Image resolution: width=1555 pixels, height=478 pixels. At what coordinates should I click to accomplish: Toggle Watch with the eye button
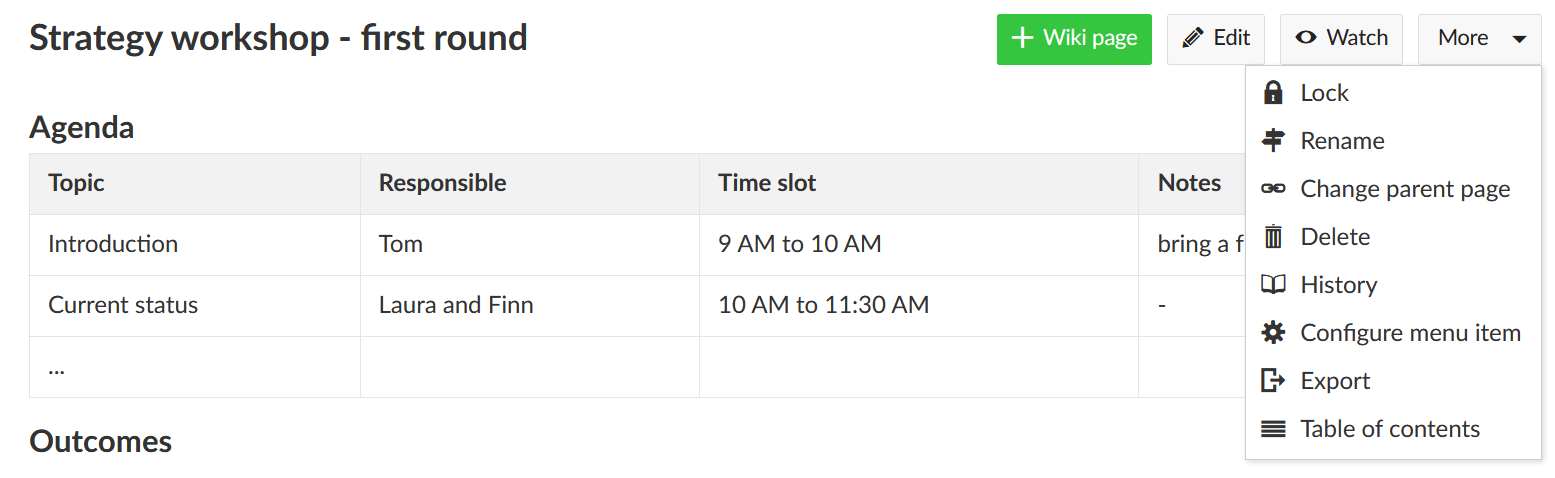pyautogui.click(x=1341, y=39)
